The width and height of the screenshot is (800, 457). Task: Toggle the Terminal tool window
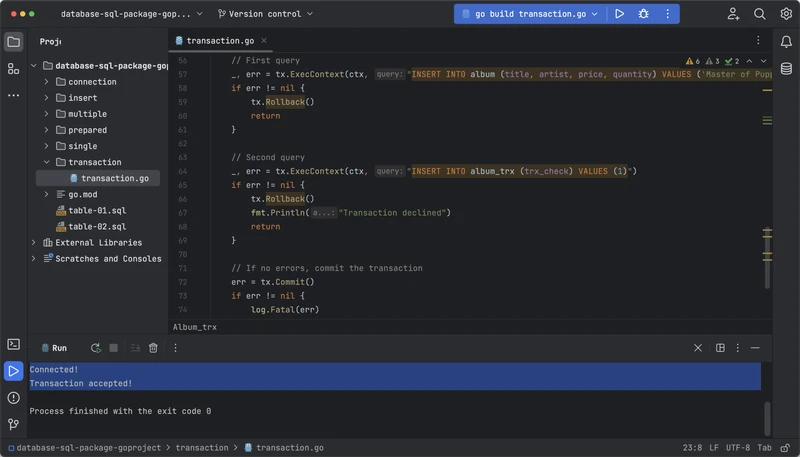coord(13,344)
